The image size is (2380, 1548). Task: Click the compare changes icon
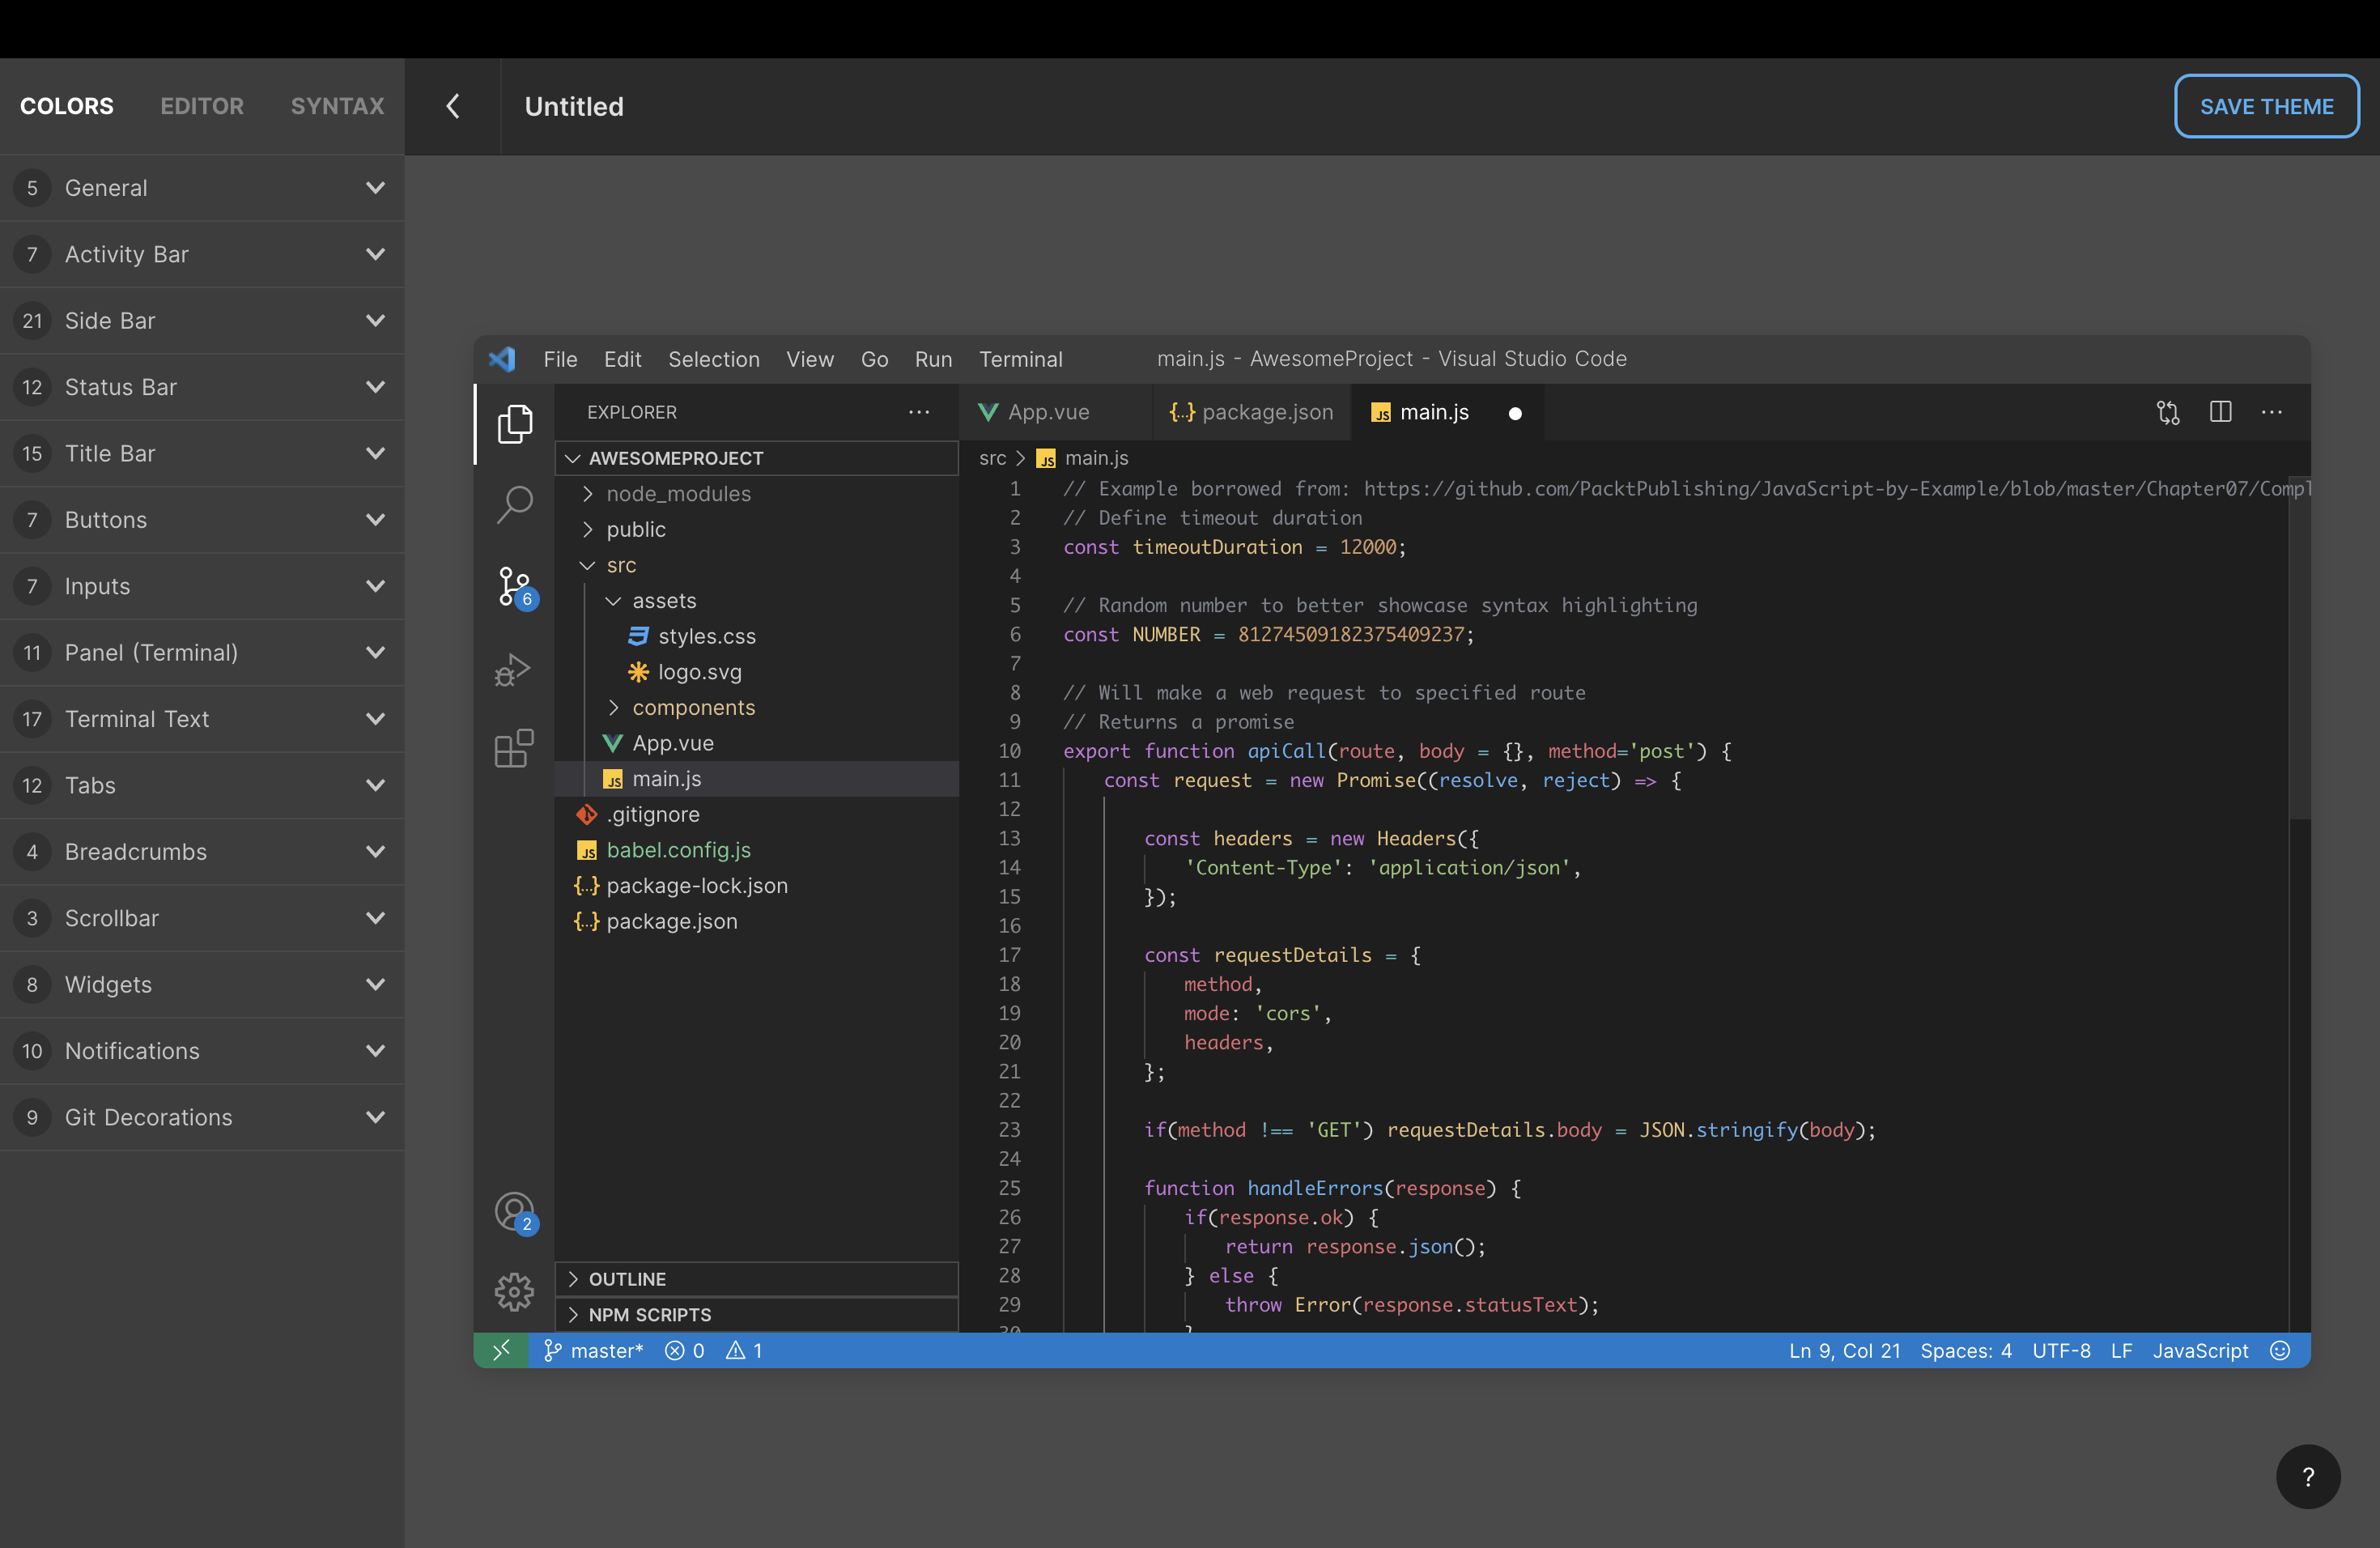point(2167,412)
